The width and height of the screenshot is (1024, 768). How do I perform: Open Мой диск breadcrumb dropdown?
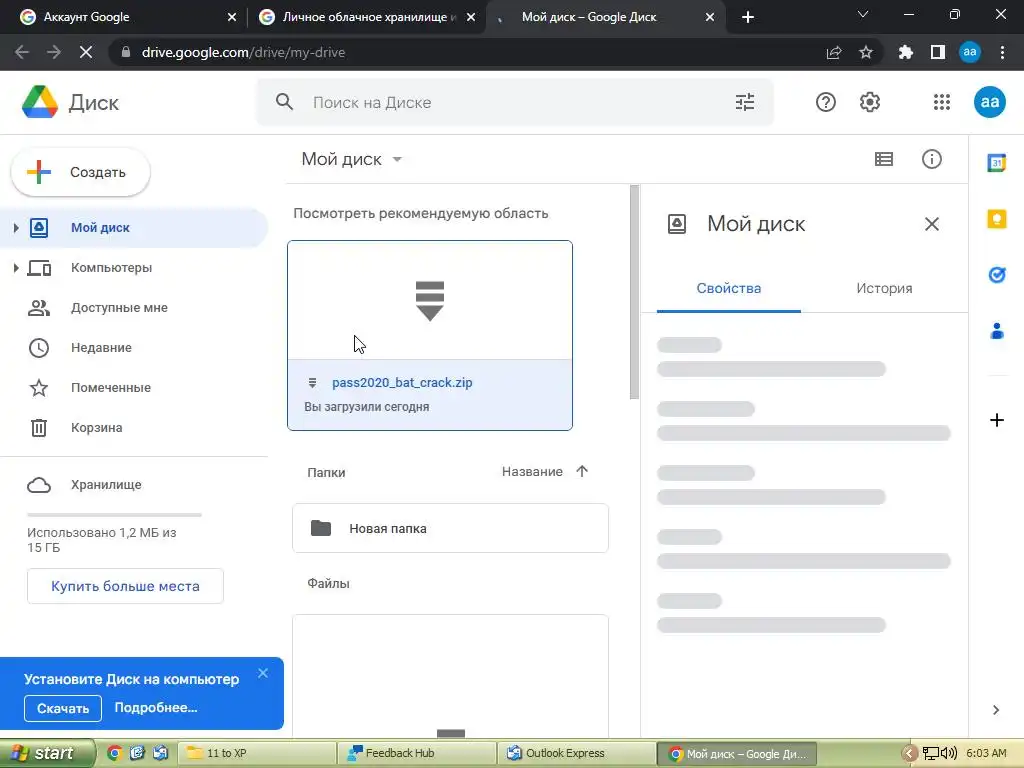click(x=397, y=159)
